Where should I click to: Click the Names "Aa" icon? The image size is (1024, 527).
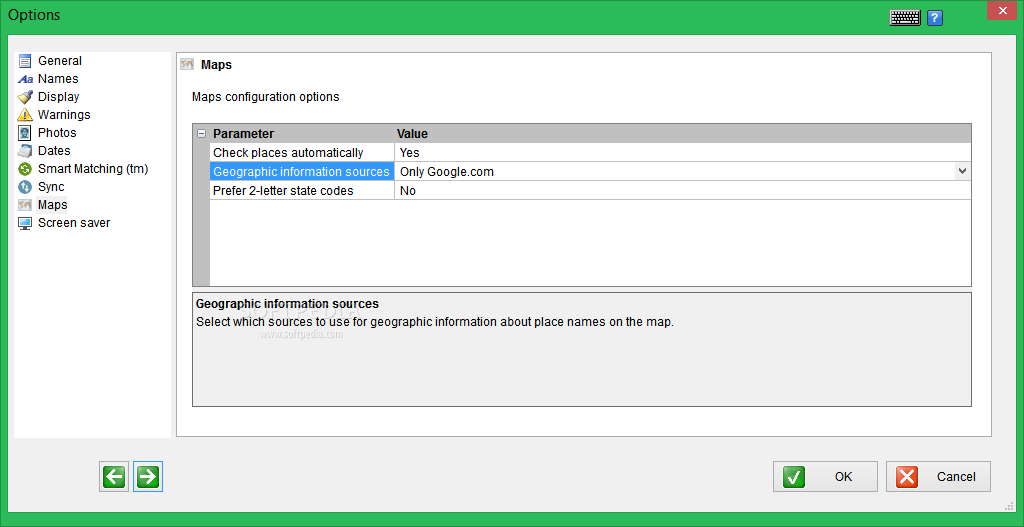coord(25,79)
